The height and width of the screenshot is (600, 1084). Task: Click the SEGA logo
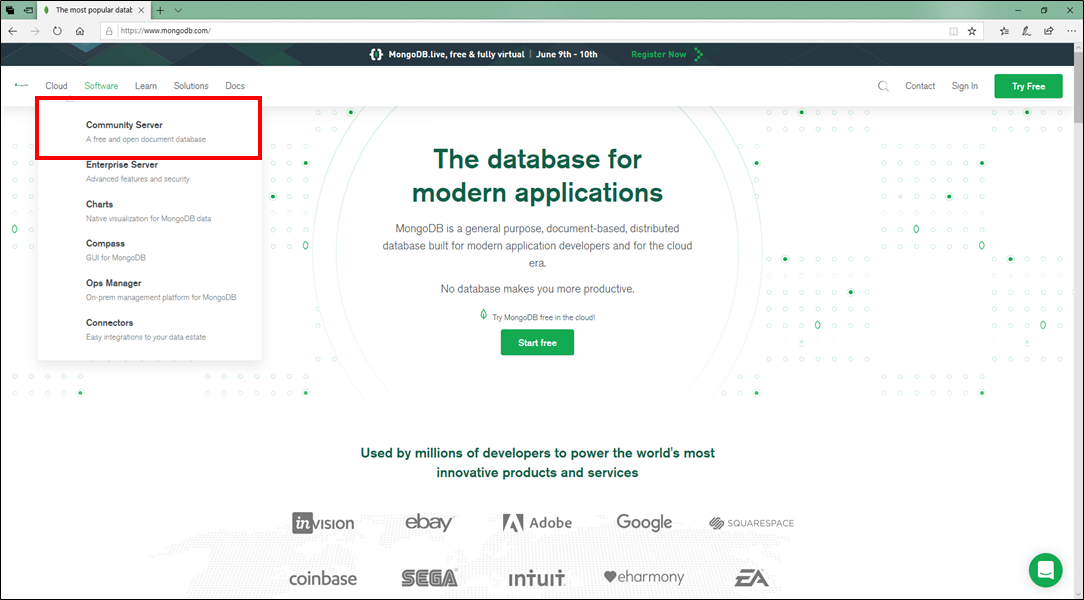click(x=429, y=578)
